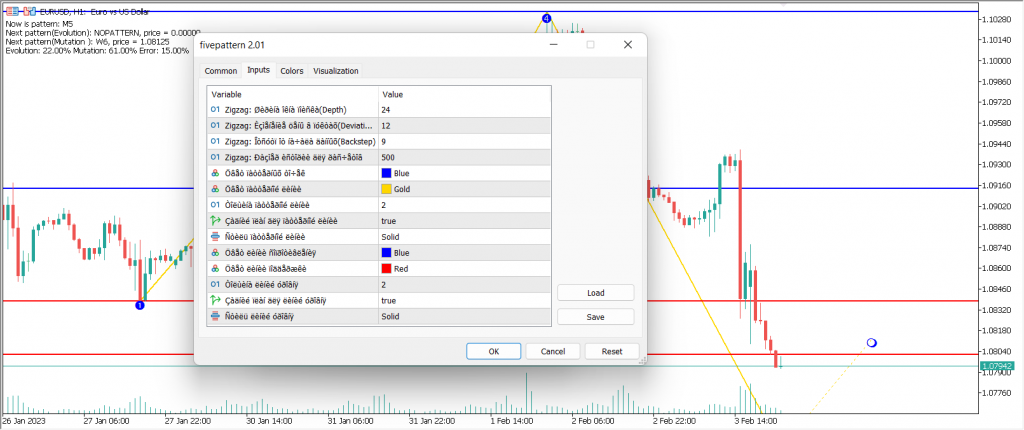Open the upper Solid line style dropdown
This screenshot has height=430, width=1024.
464,236
